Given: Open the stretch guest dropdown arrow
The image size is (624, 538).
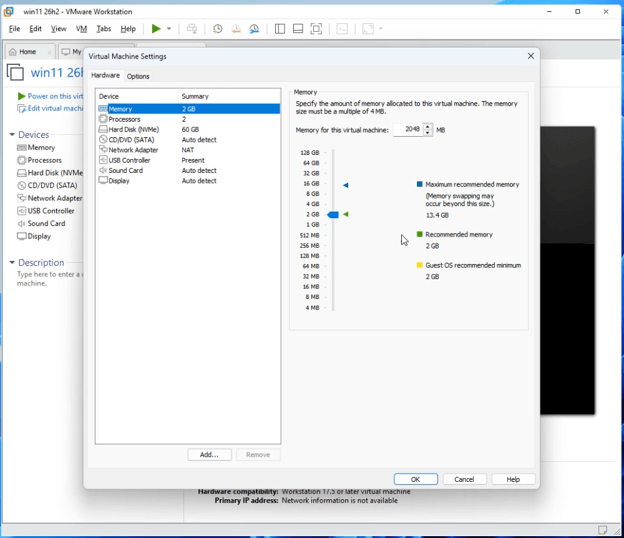Looking at the screenshot, I should coord(381,29).
